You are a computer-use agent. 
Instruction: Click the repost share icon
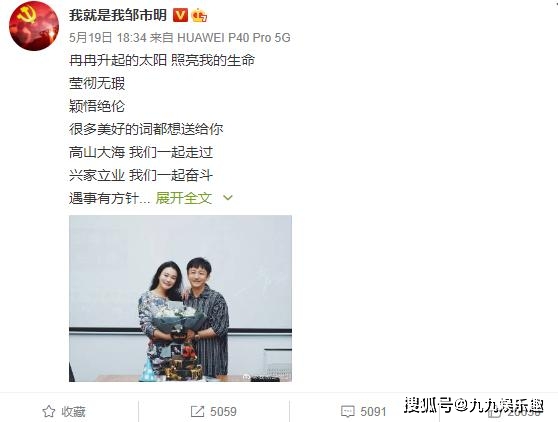click(x=197, y=412)
